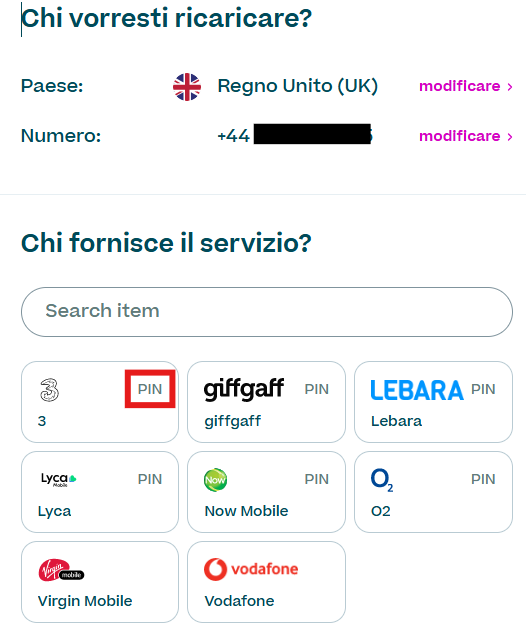Click modificare link next to Numero

tap(460, 136)
